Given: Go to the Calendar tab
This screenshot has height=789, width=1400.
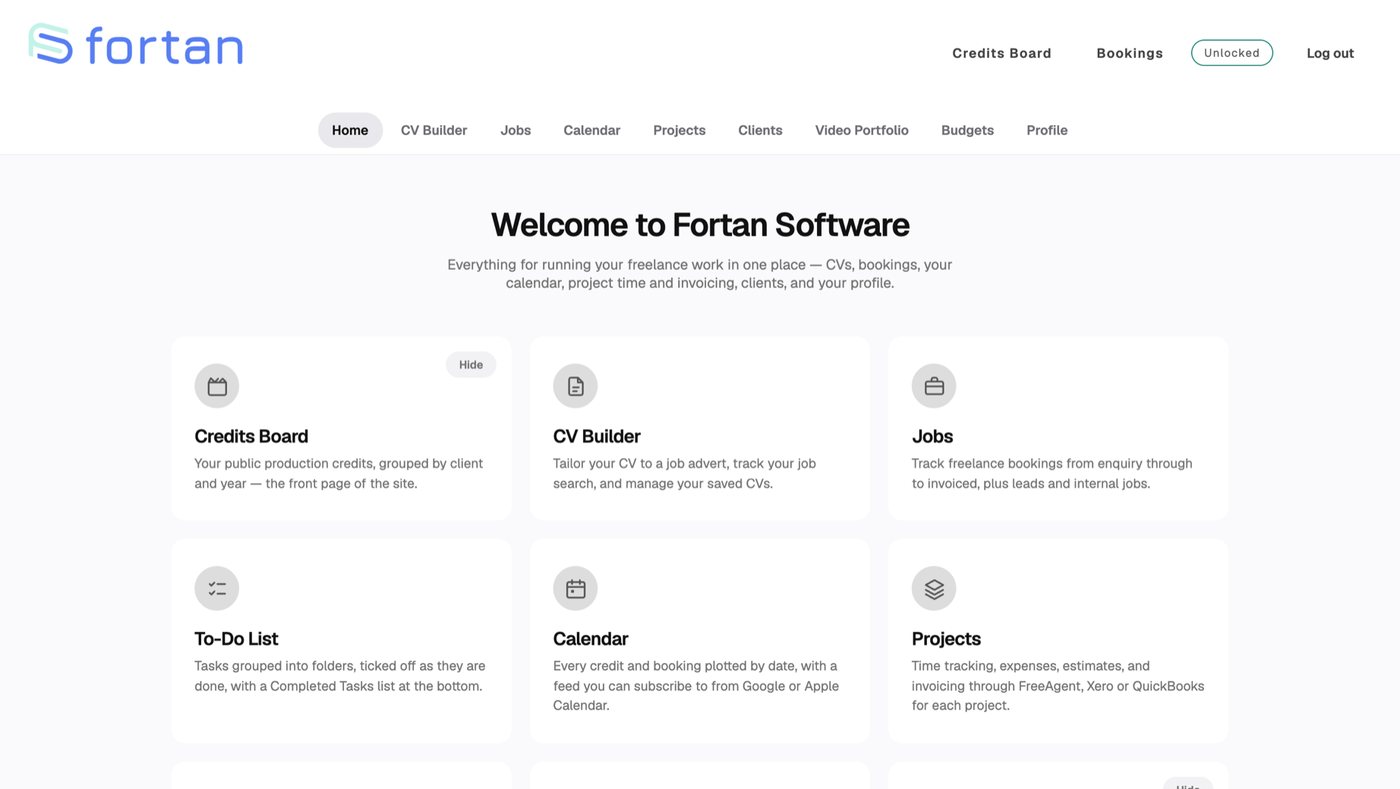Looking at the screenshot, I should (592, 130).
